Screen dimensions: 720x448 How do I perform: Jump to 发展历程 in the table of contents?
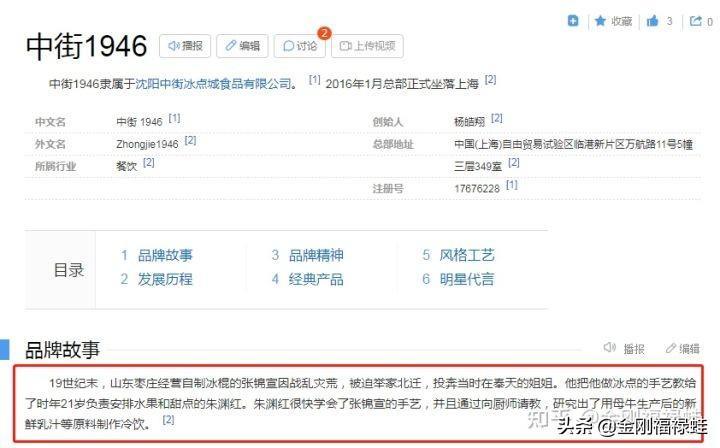[165, 279]
